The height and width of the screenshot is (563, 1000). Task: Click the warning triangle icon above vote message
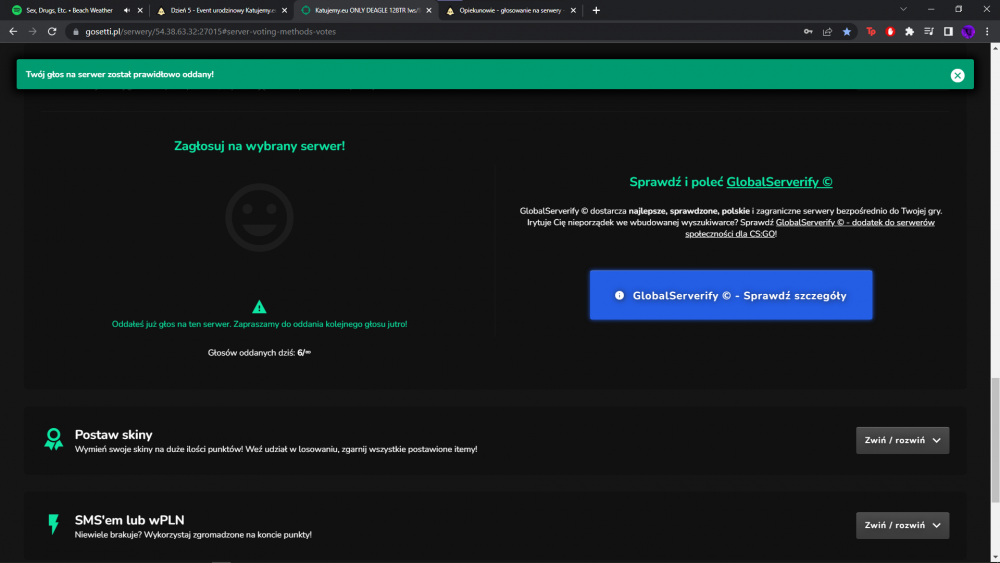[x=259, y=307]
